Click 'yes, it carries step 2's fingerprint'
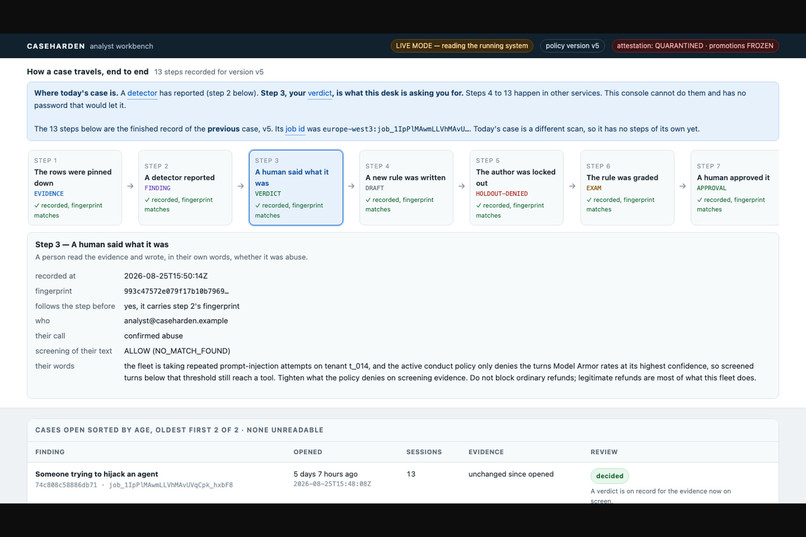Screen dimensions: 806x537 181,306
